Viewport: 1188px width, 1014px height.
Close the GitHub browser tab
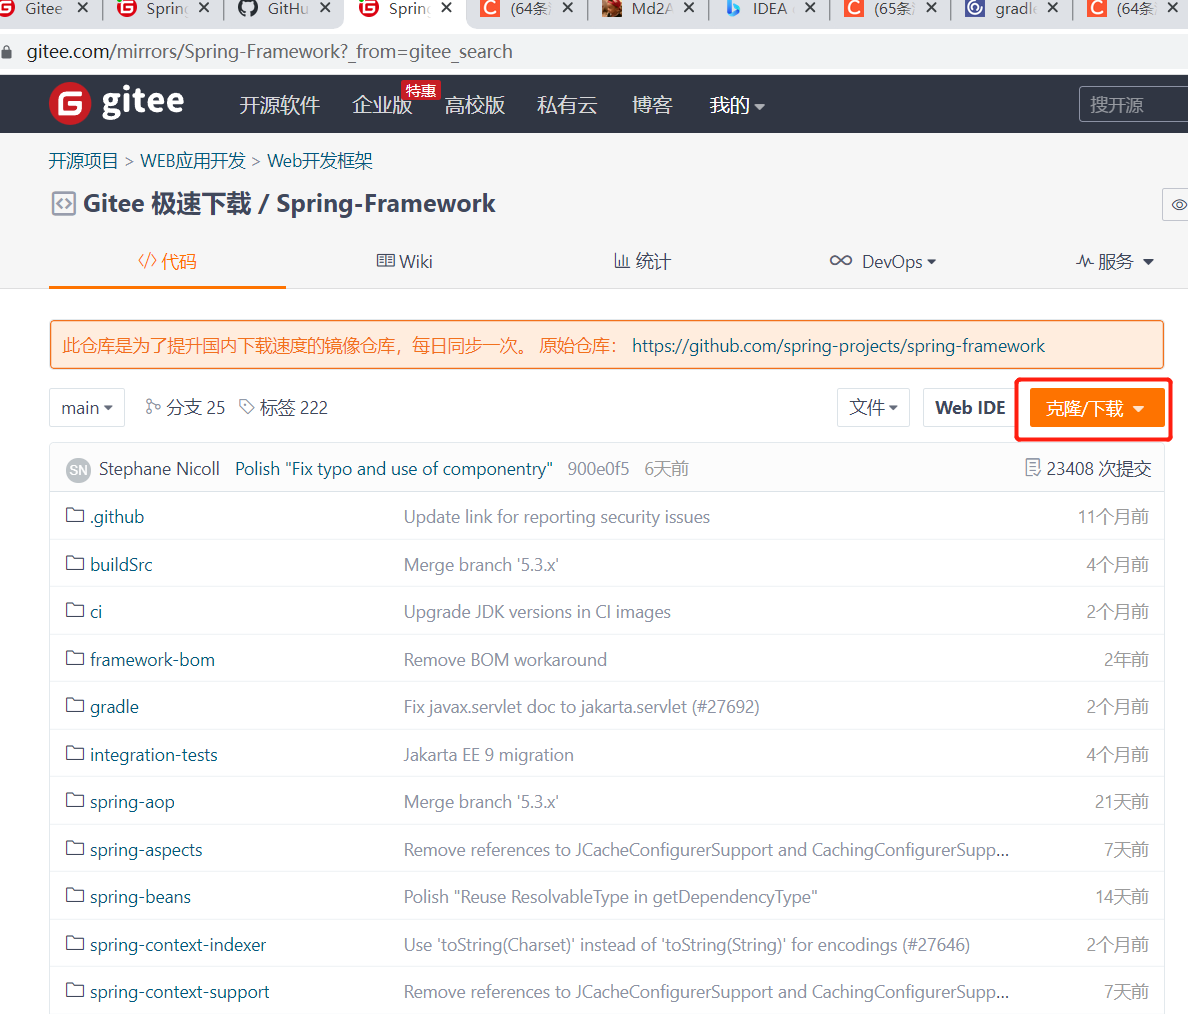click(325, 8)
